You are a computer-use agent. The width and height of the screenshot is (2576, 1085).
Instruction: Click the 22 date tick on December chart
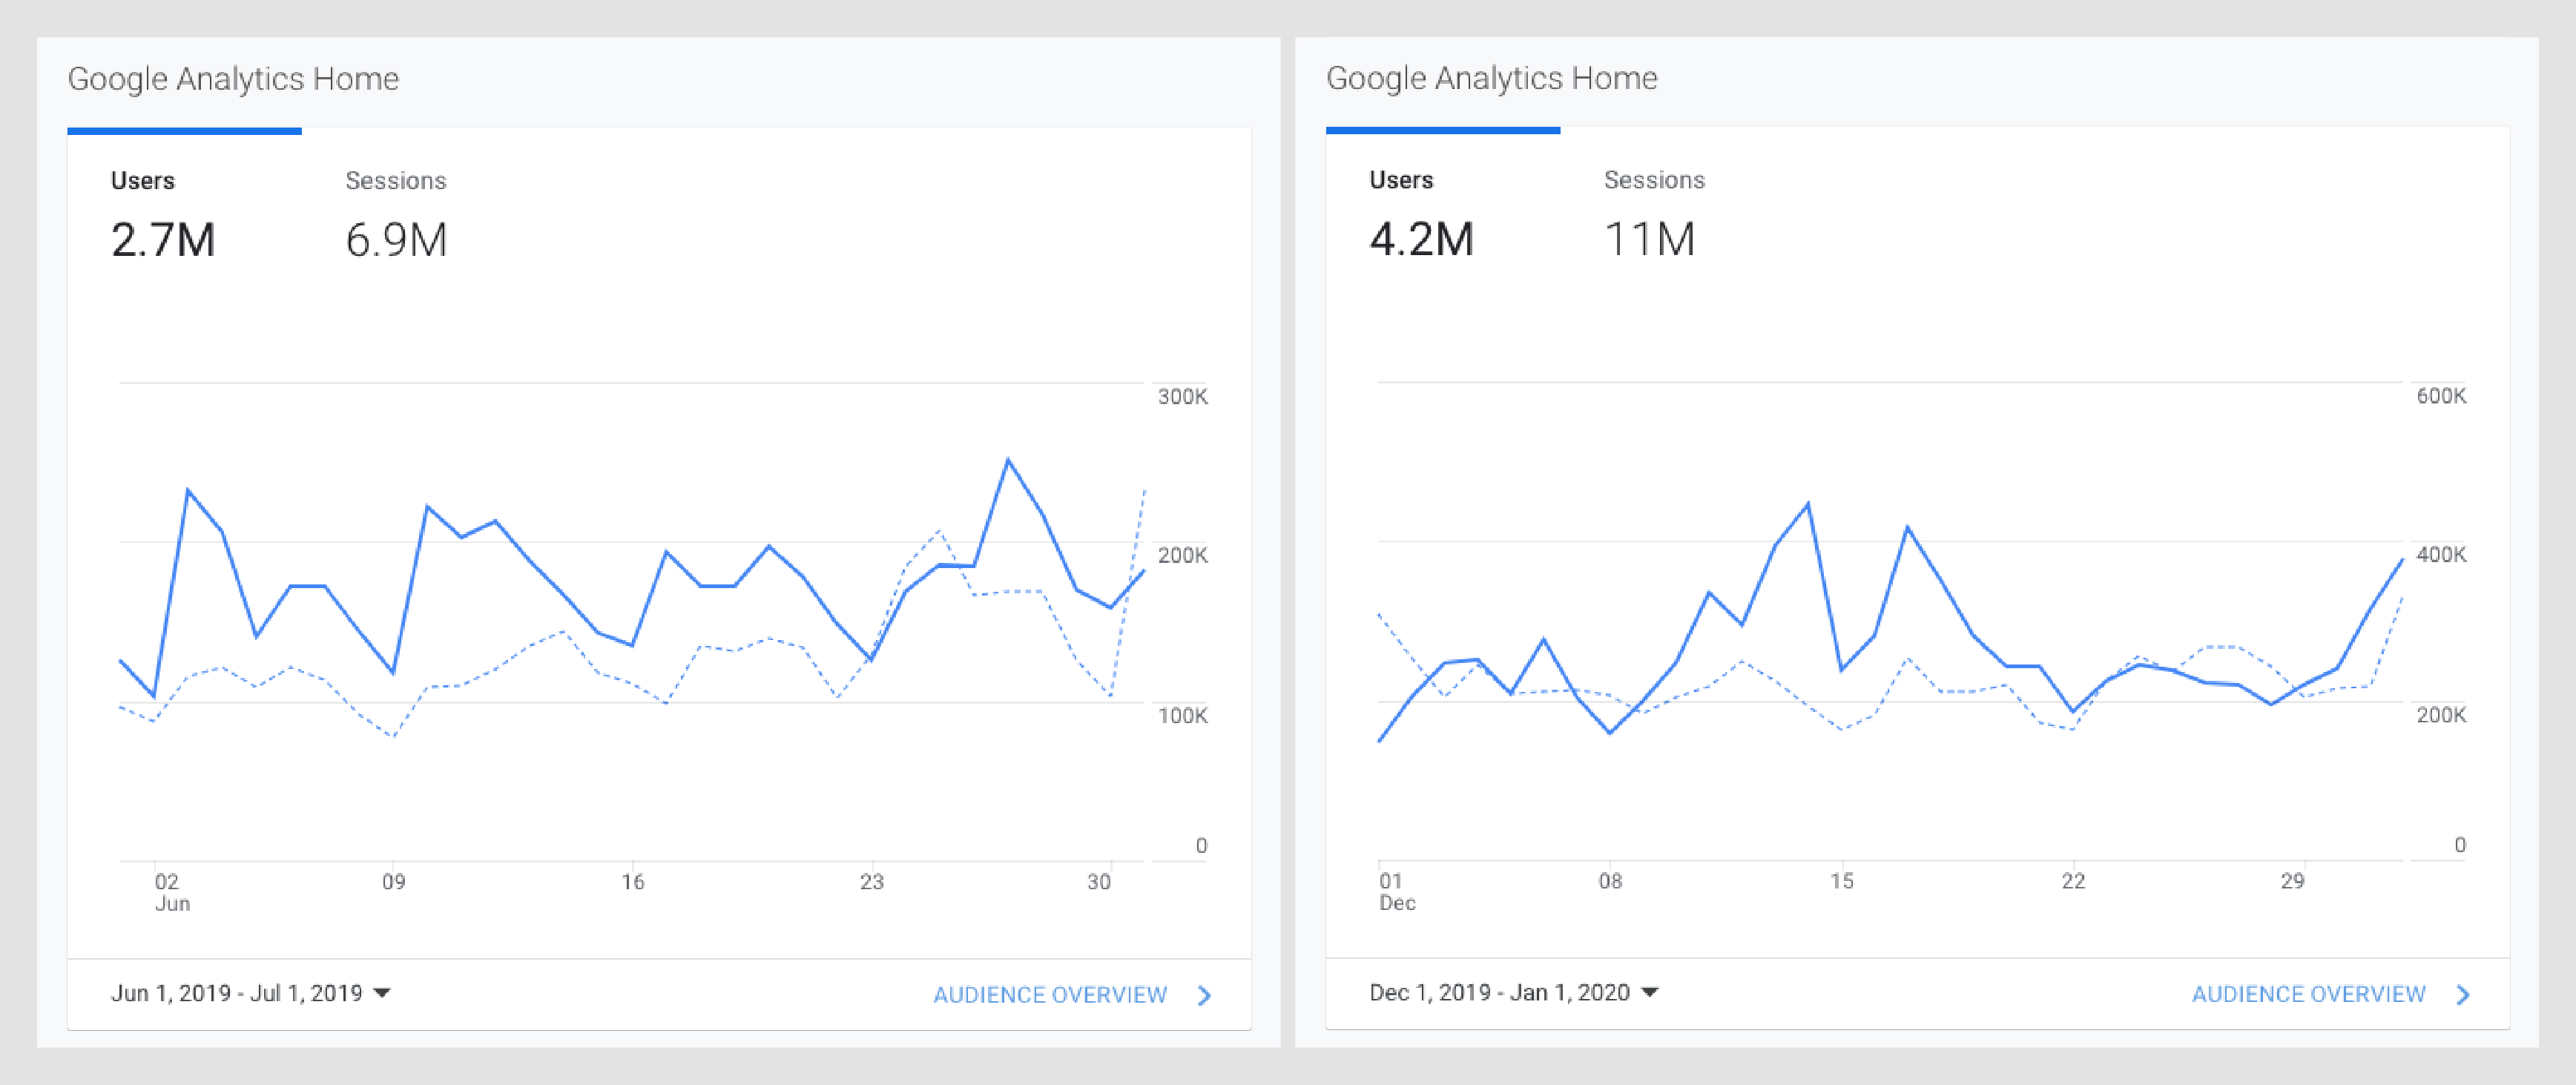click(x=2073, y=881)
